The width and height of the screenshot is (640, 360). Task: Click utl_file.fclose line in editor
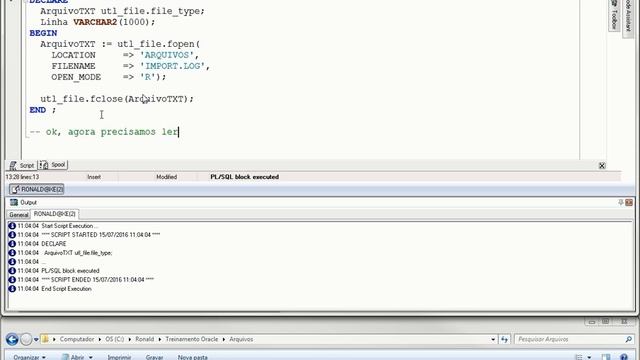[117, 99]
